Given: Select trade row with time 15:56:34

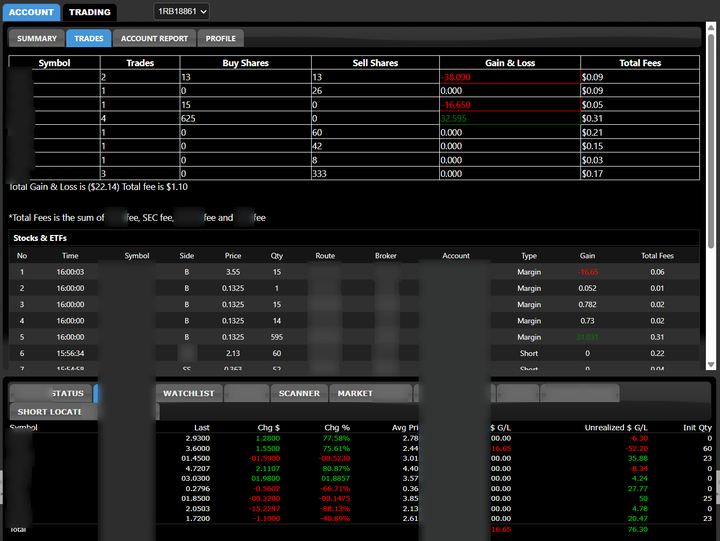Looking at the screenshot, I should click(354, 353).
